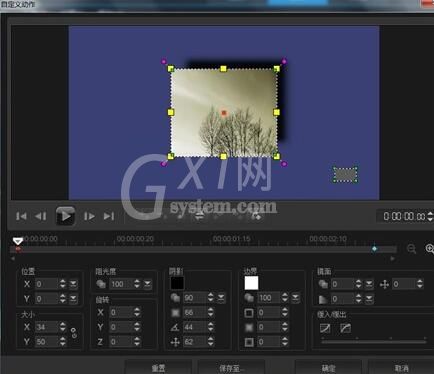Click the border blur icon

[249, 328]
